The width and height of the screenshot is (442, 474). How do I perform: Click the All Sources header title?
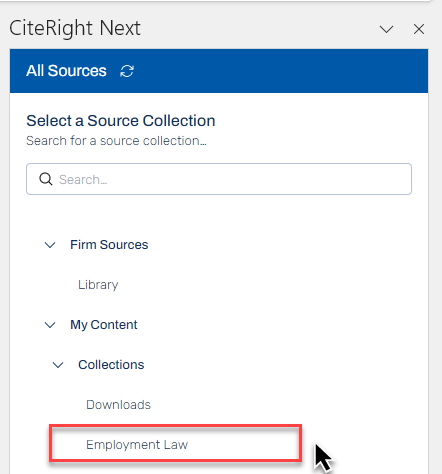pos(66,71)
